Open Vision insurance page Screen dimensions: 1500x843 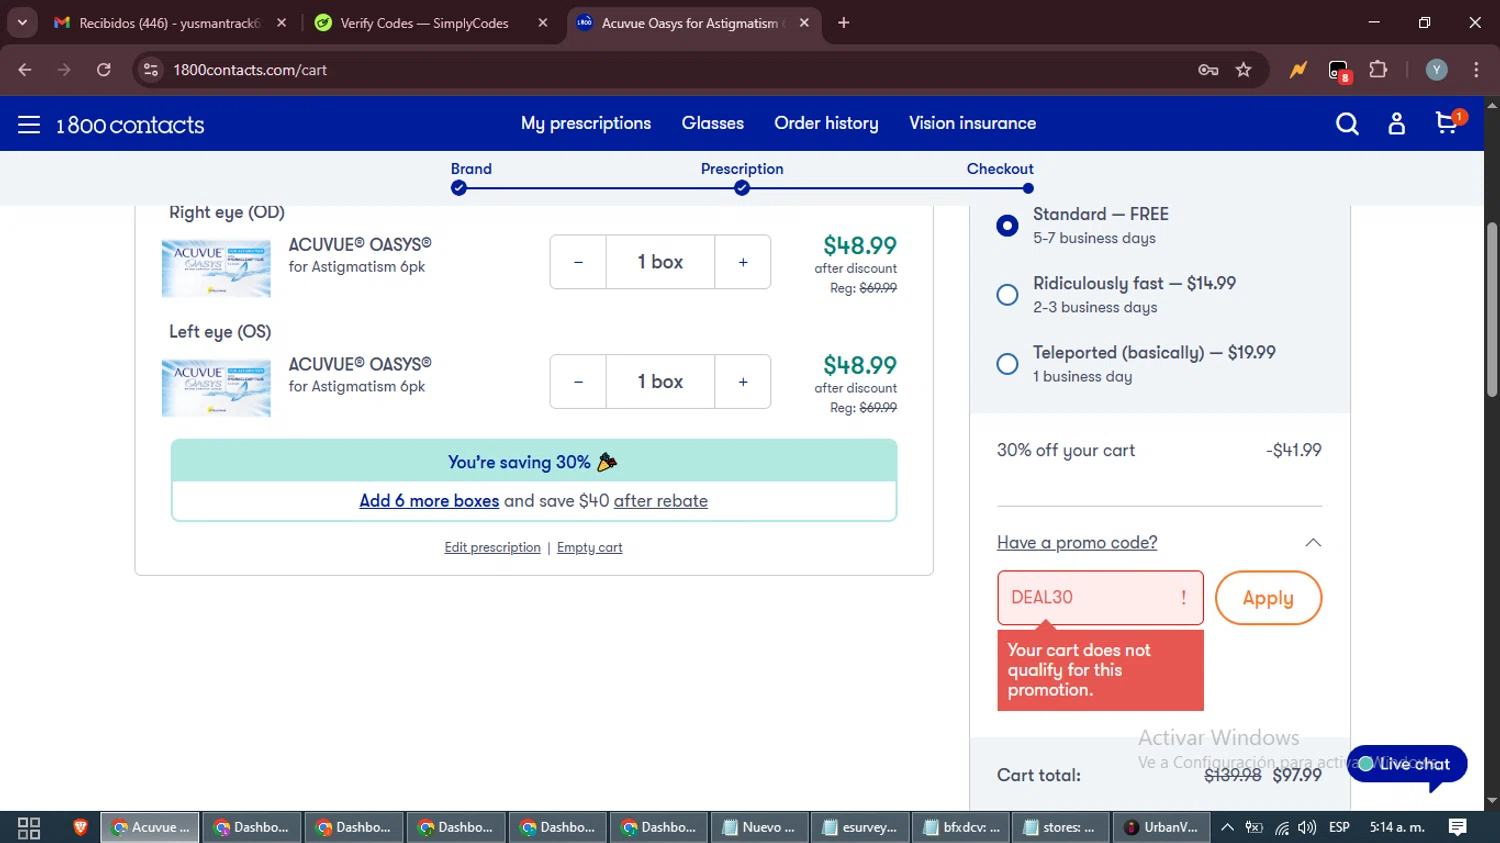point(972,123)
